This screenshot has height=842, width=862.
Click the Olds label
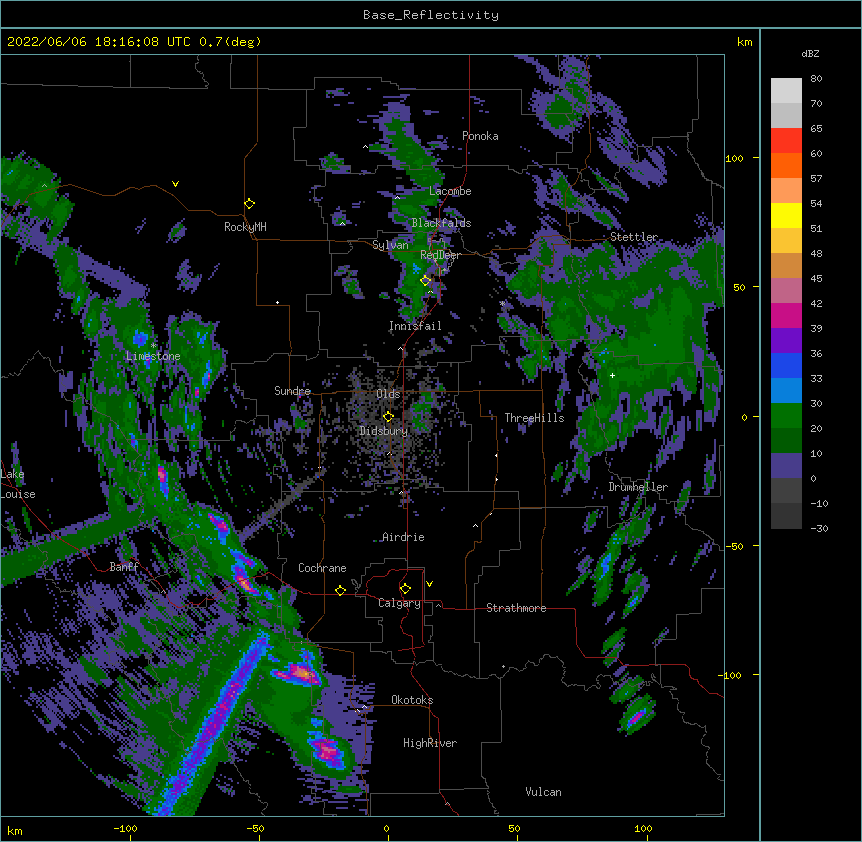tap(388, 394)
